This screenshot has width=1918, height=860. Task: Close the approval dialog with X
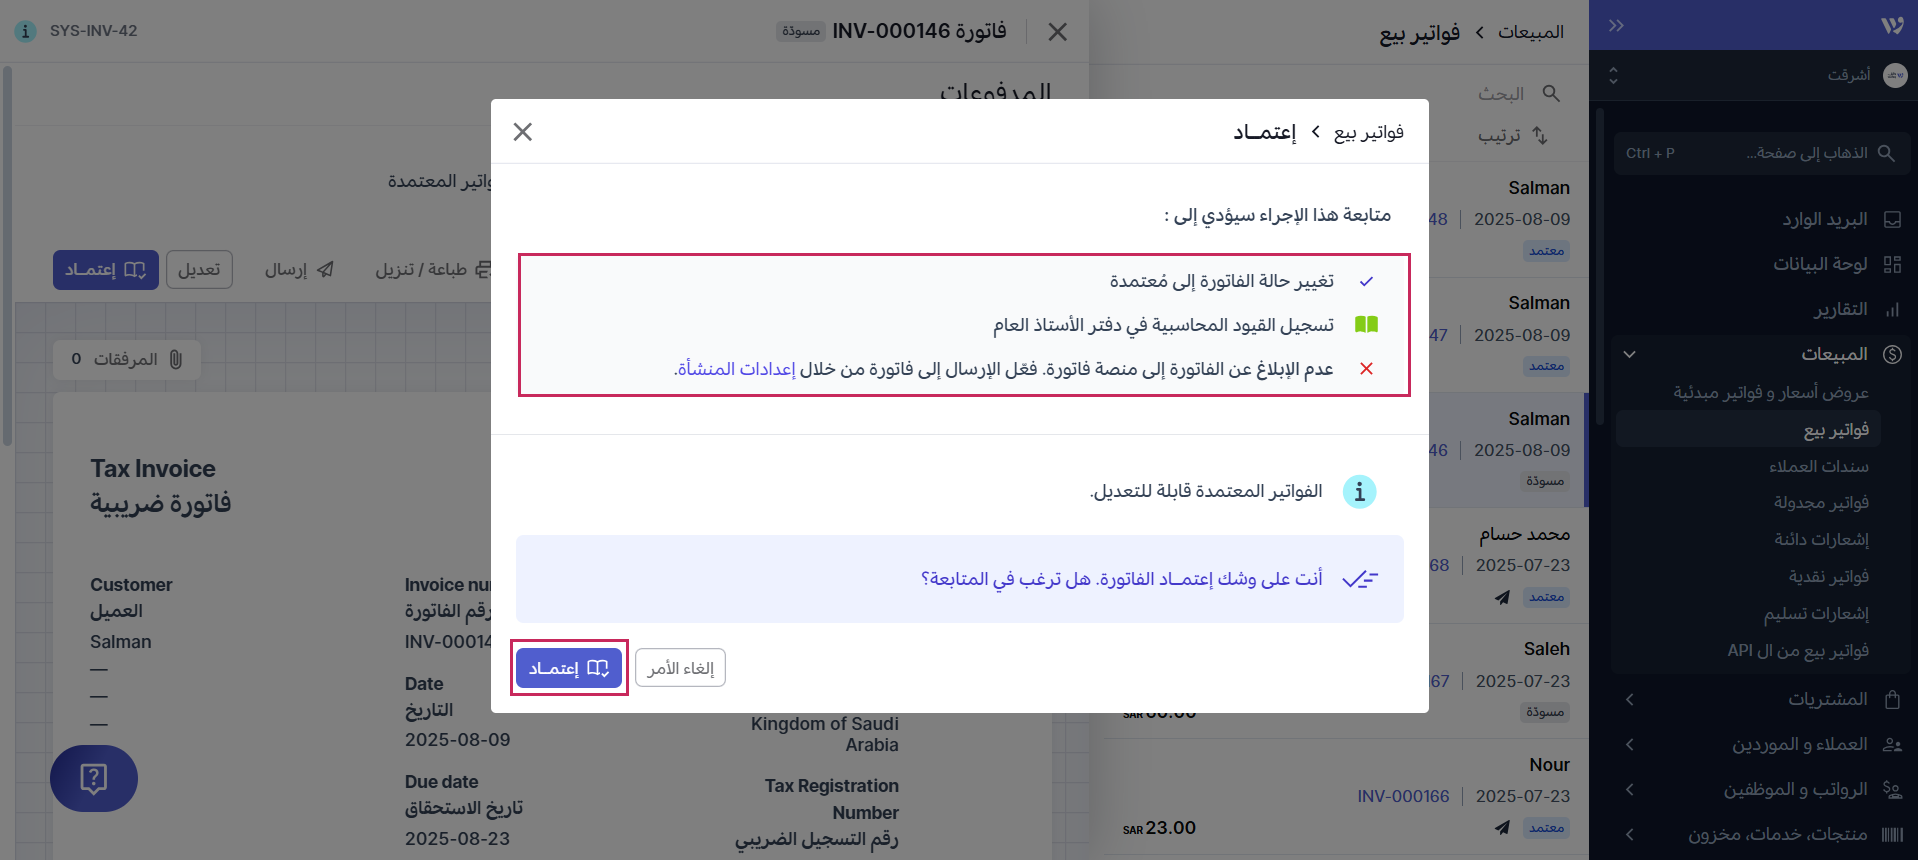click(x=522, y=132)
